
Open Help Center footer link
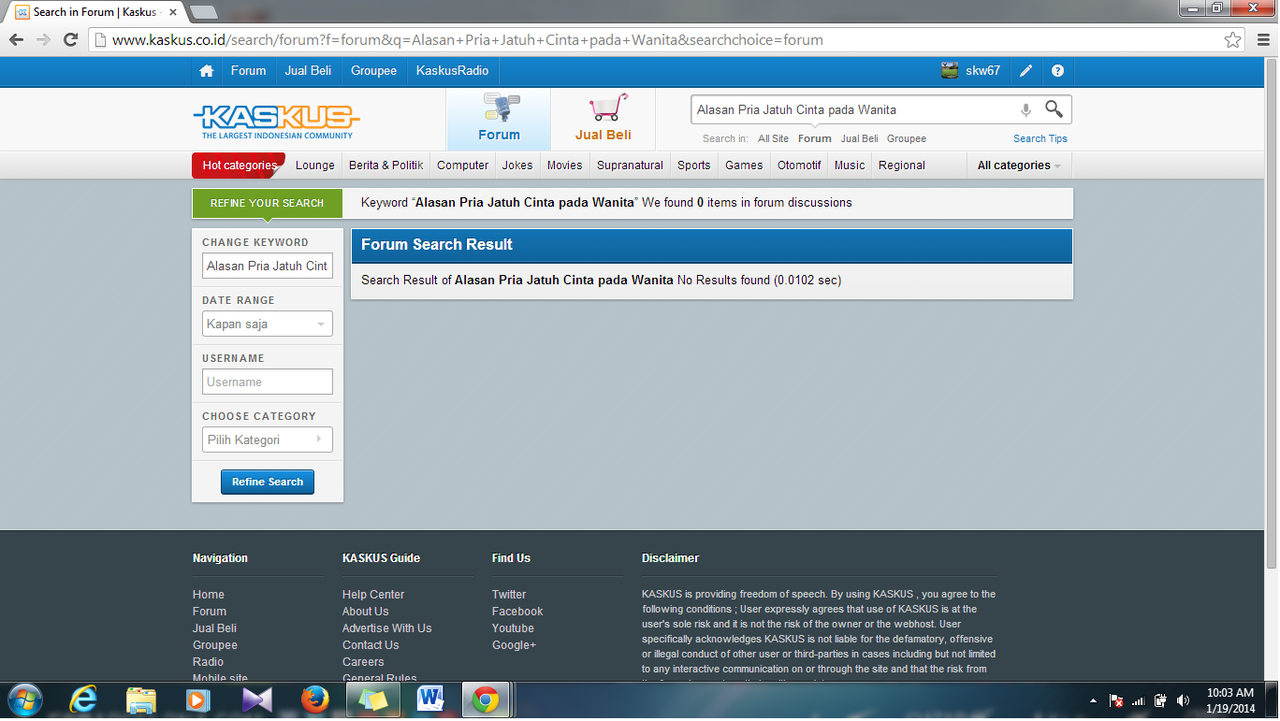pos(373,594)
